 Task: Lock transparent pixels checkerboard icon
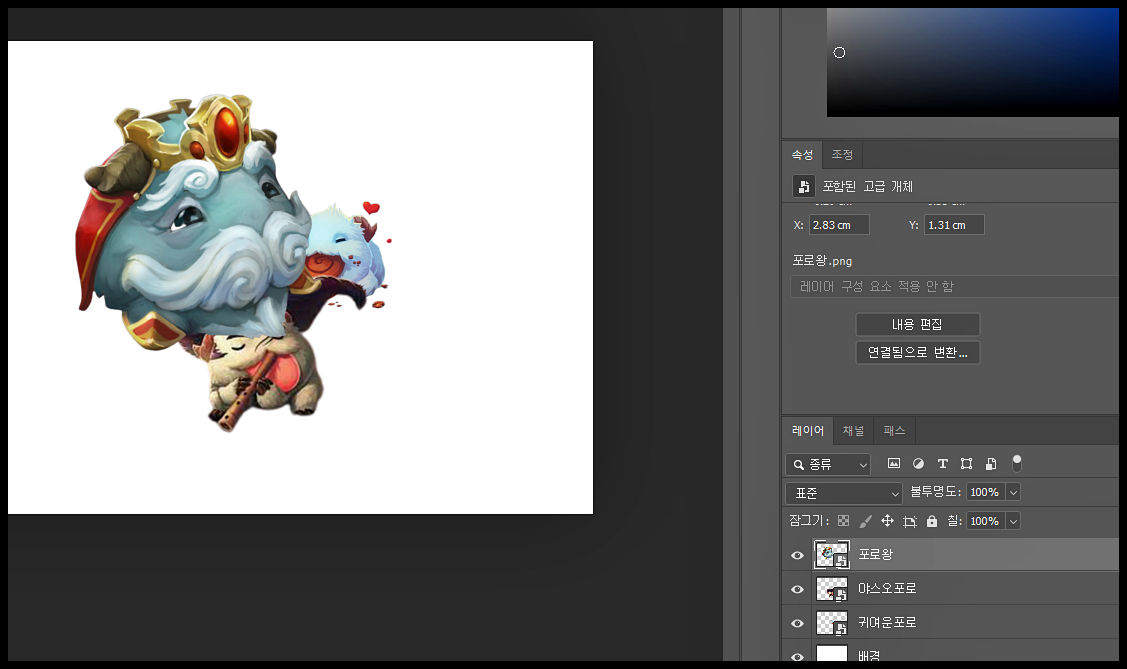(x=843, y=521)
